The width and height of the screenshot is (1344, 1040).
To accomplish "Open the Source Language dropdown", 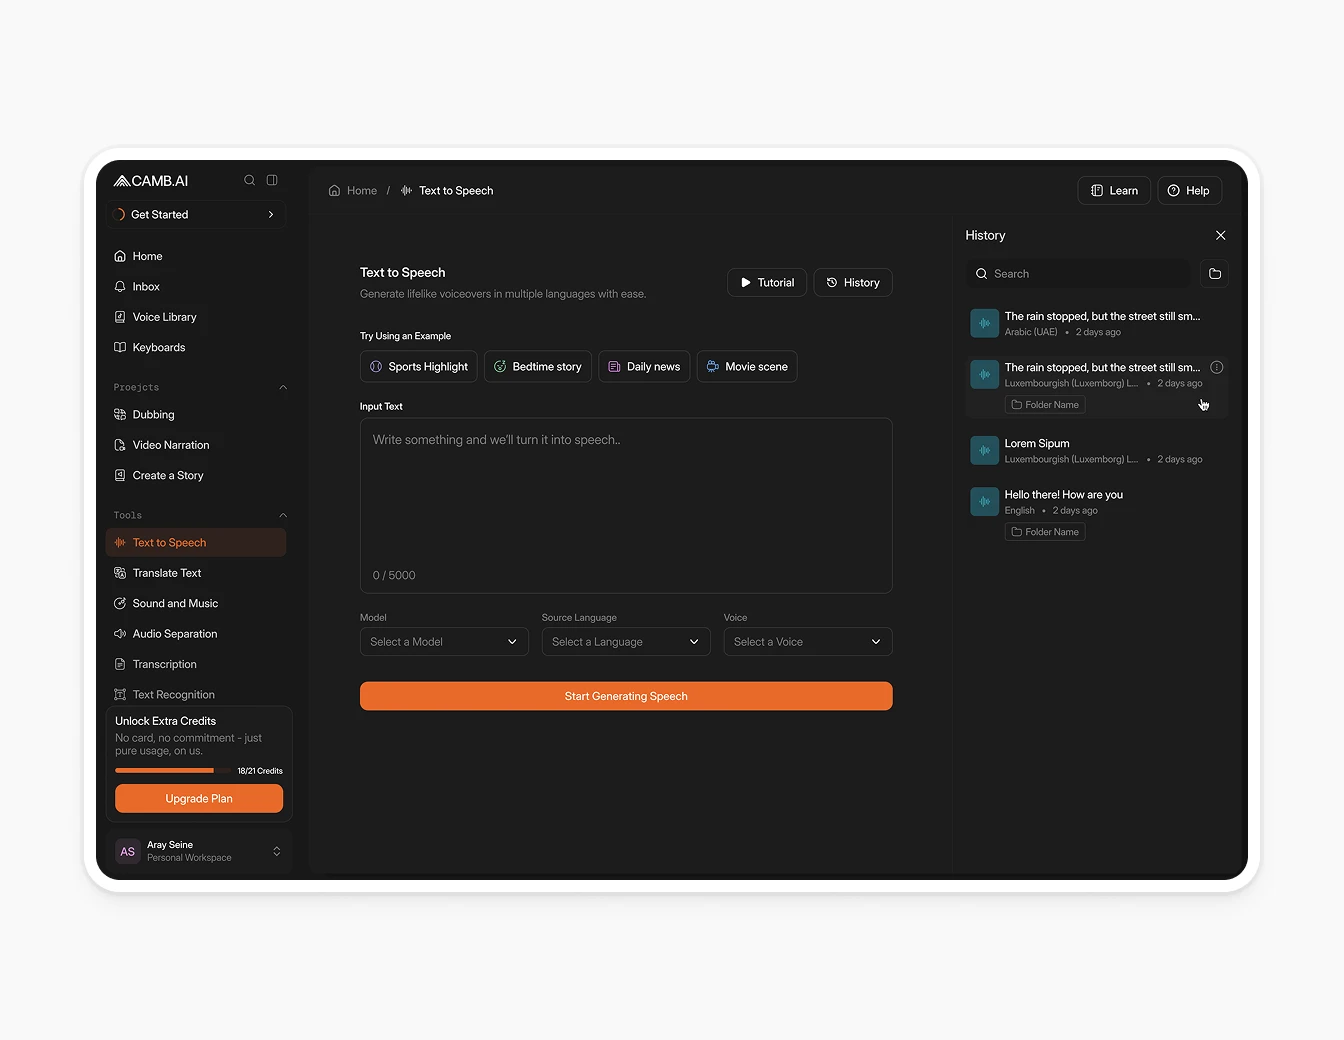I will (625, 642).
